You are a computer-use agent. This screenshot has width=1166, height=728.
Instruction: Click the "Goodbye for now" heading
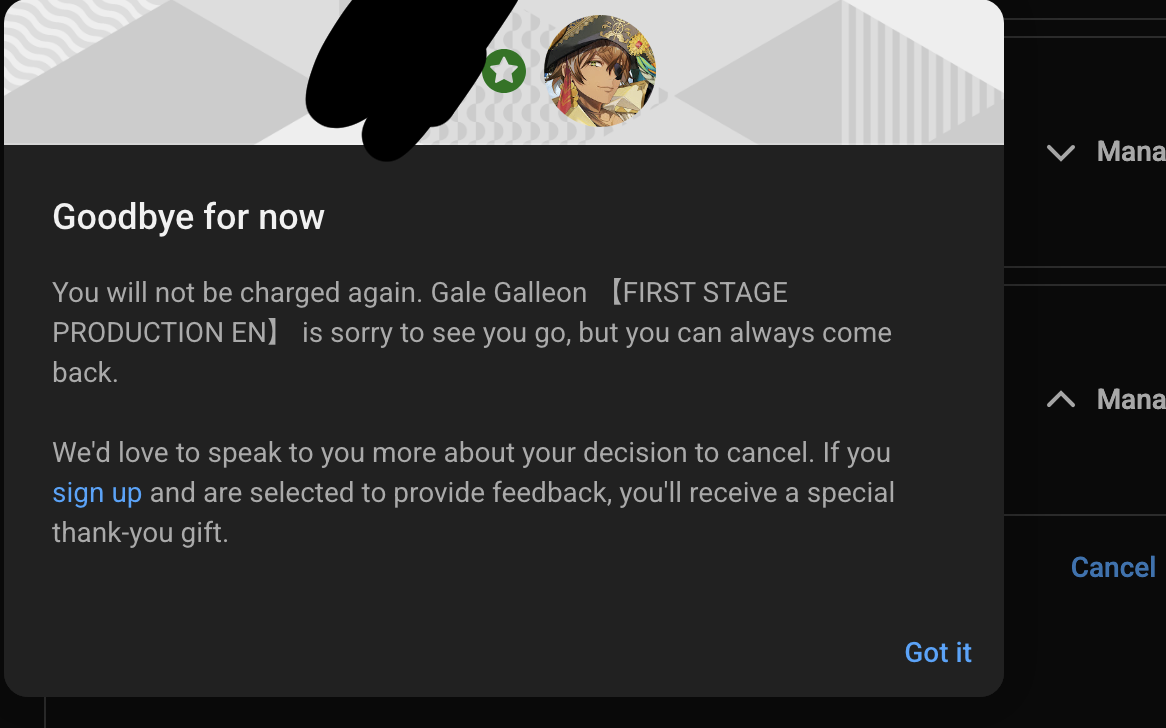click(x=188, y=217)
